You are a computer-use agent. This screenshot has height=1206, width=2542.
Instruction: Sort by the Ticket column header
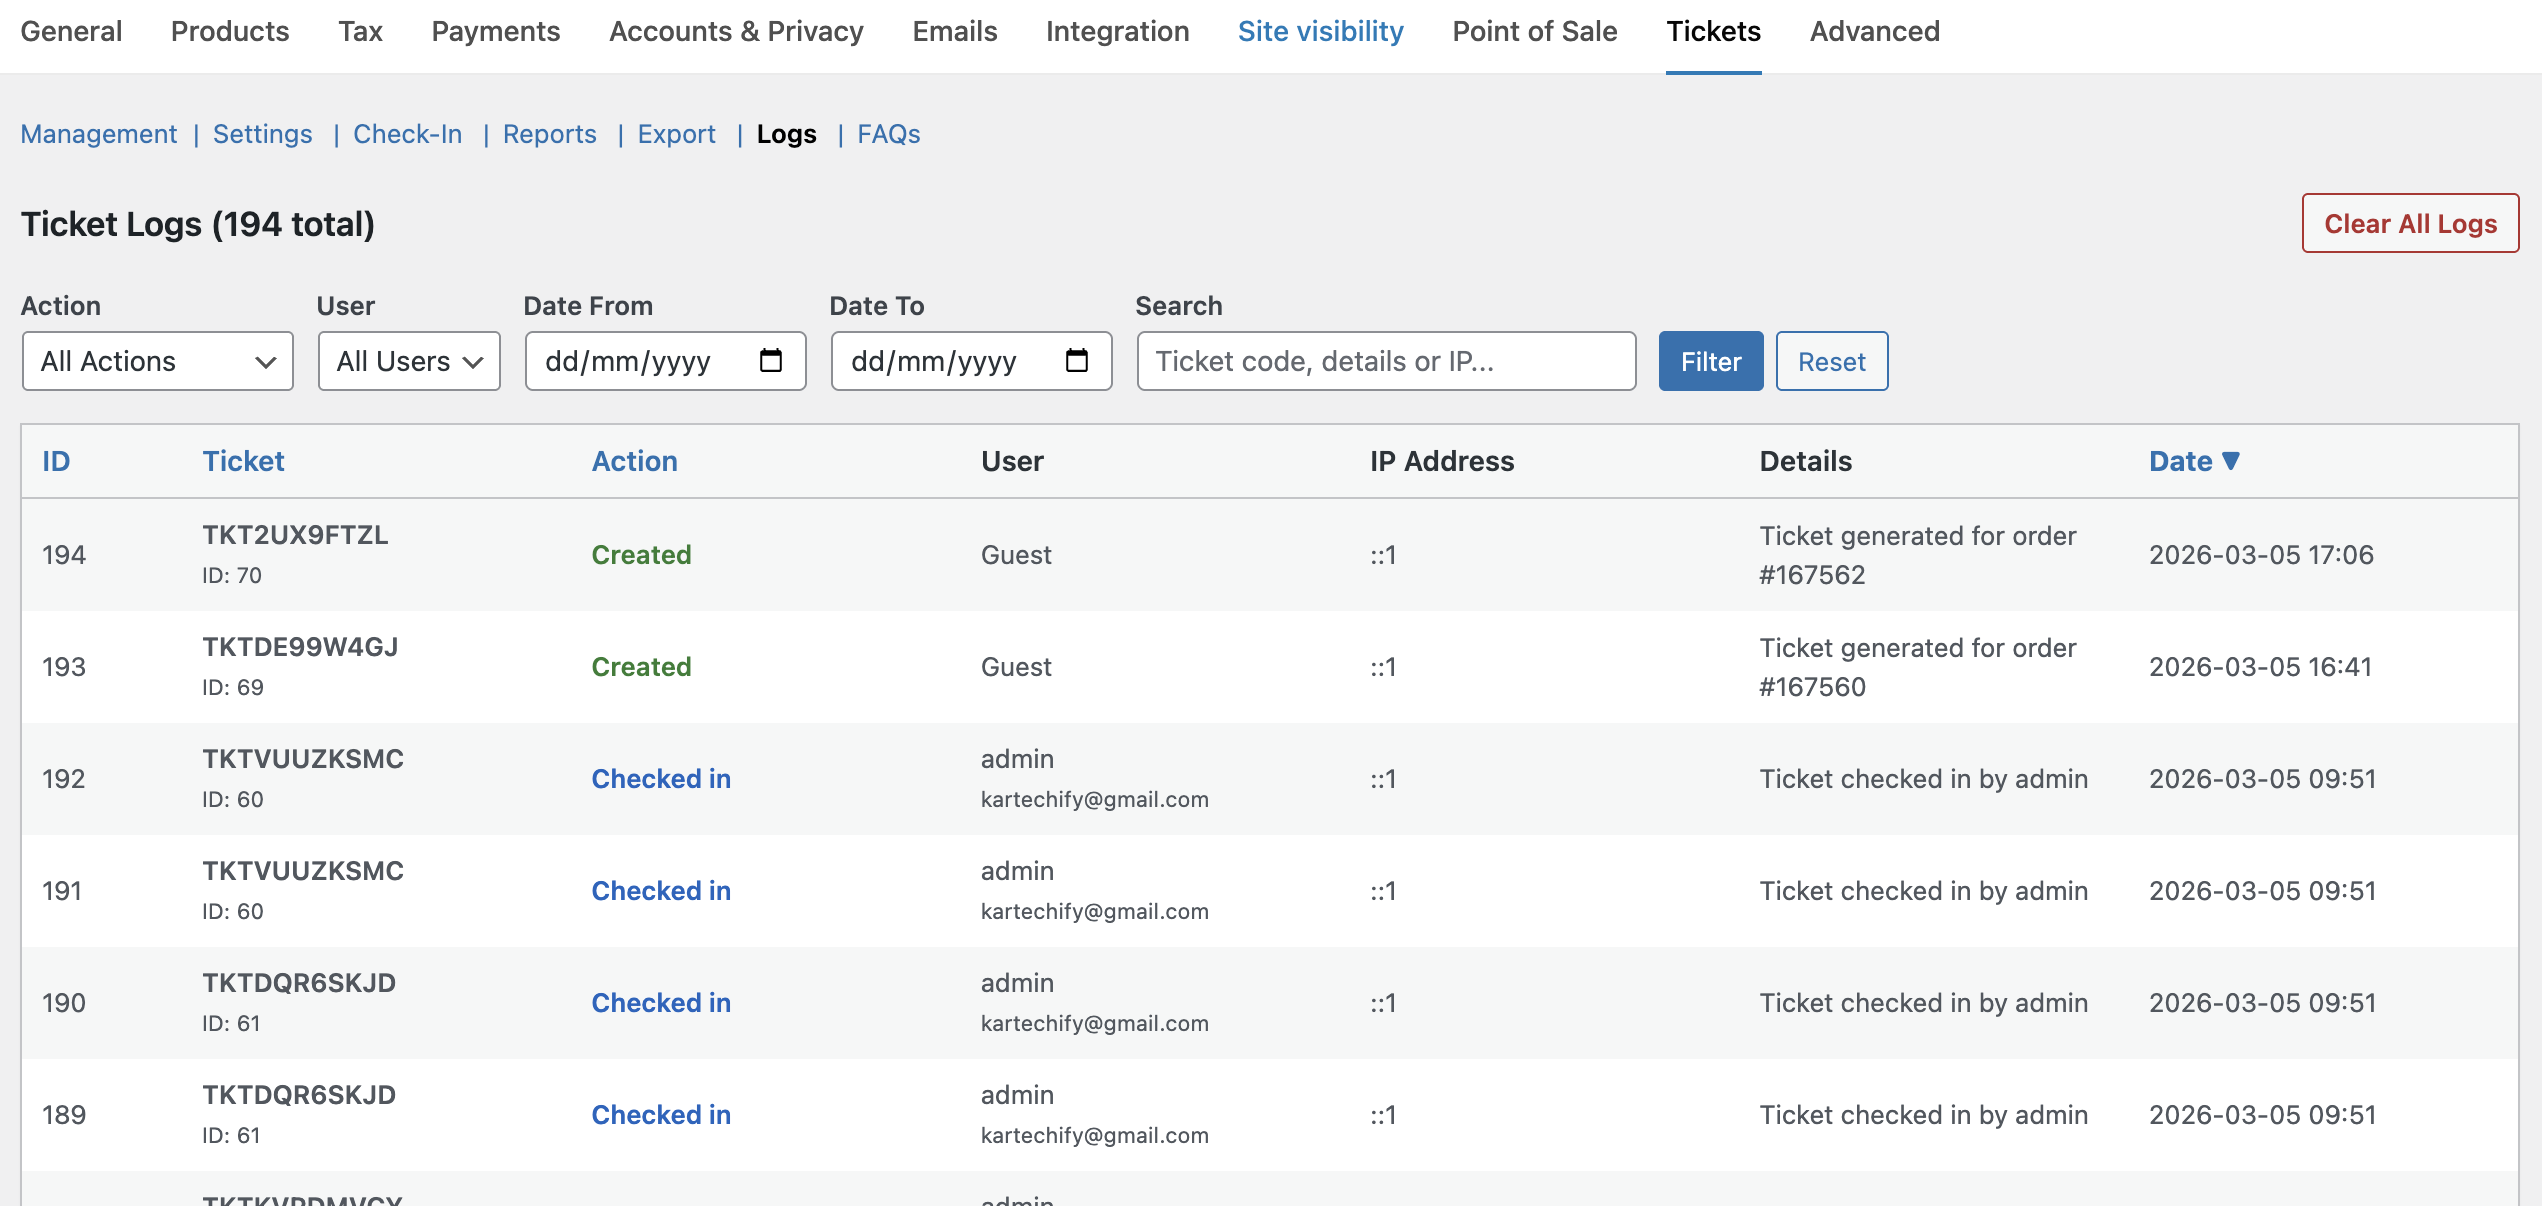244,461
